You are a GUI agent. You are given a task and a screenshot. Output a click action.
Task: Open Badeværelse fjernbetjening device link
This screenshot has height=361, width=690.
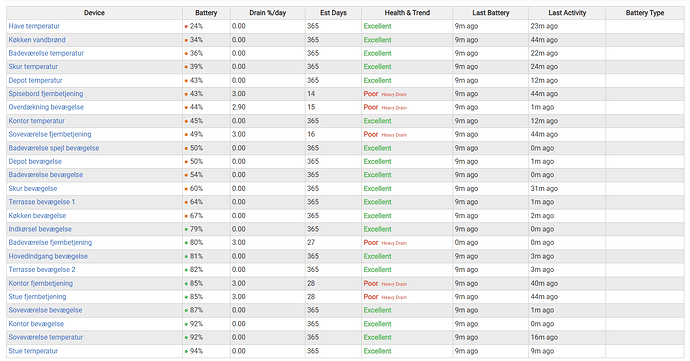coord(50,243)
